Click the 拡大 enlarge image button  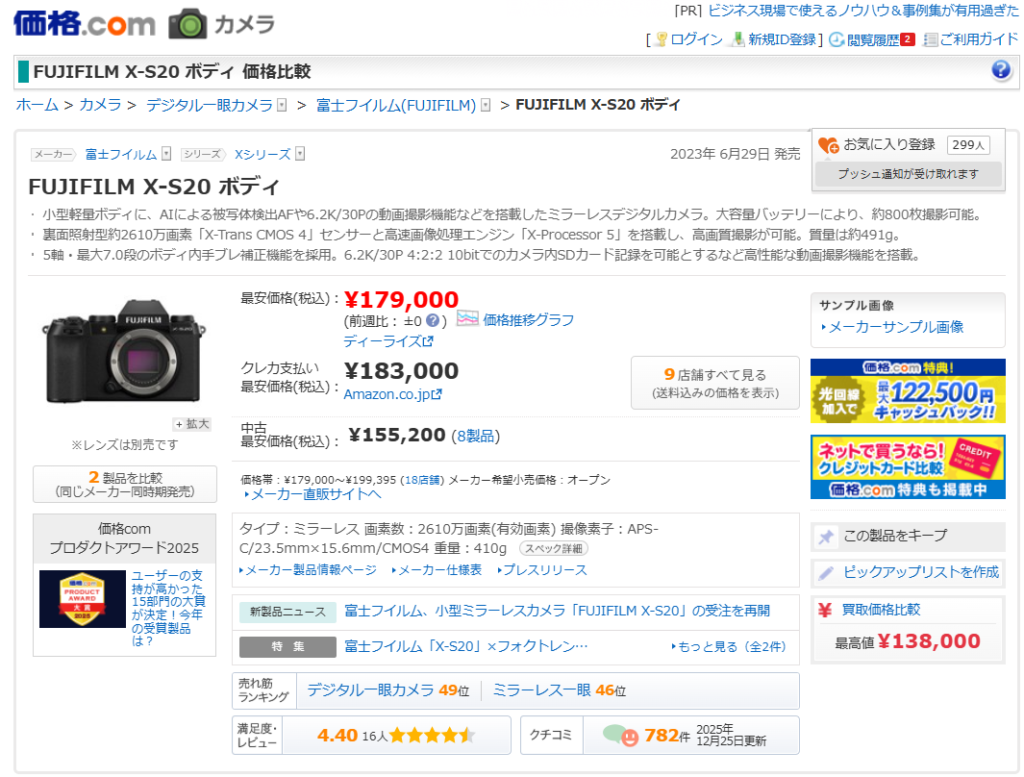point(192,424)
